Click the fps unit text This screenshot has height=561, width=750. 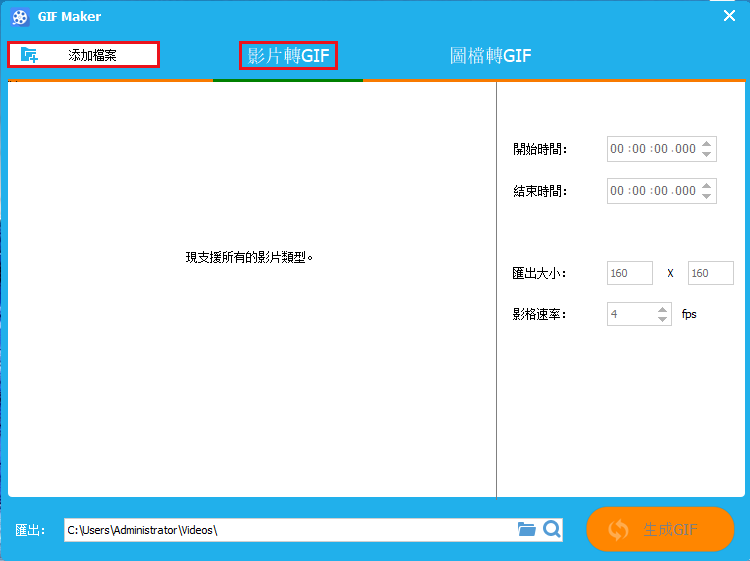click(689, 315)
